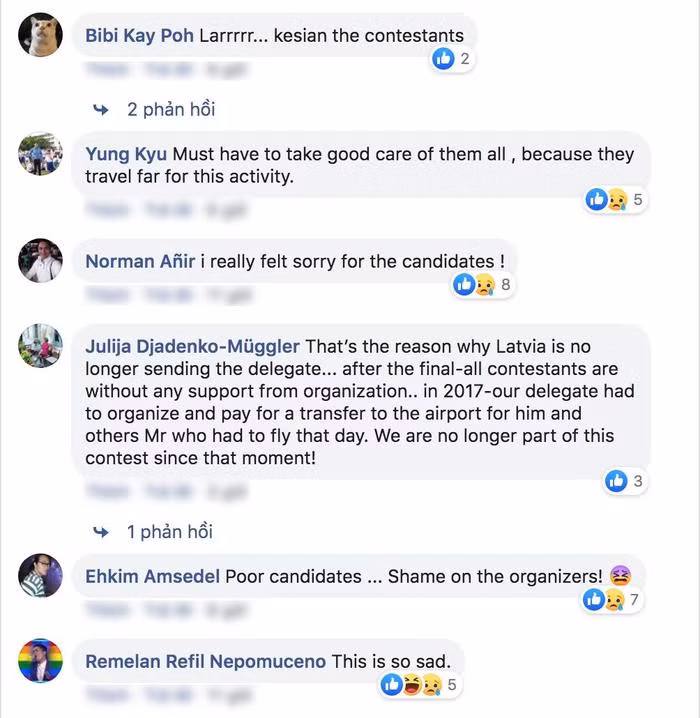Open Remelan Refil Nepomuceno's profile
700x718 pixels.
206,662
